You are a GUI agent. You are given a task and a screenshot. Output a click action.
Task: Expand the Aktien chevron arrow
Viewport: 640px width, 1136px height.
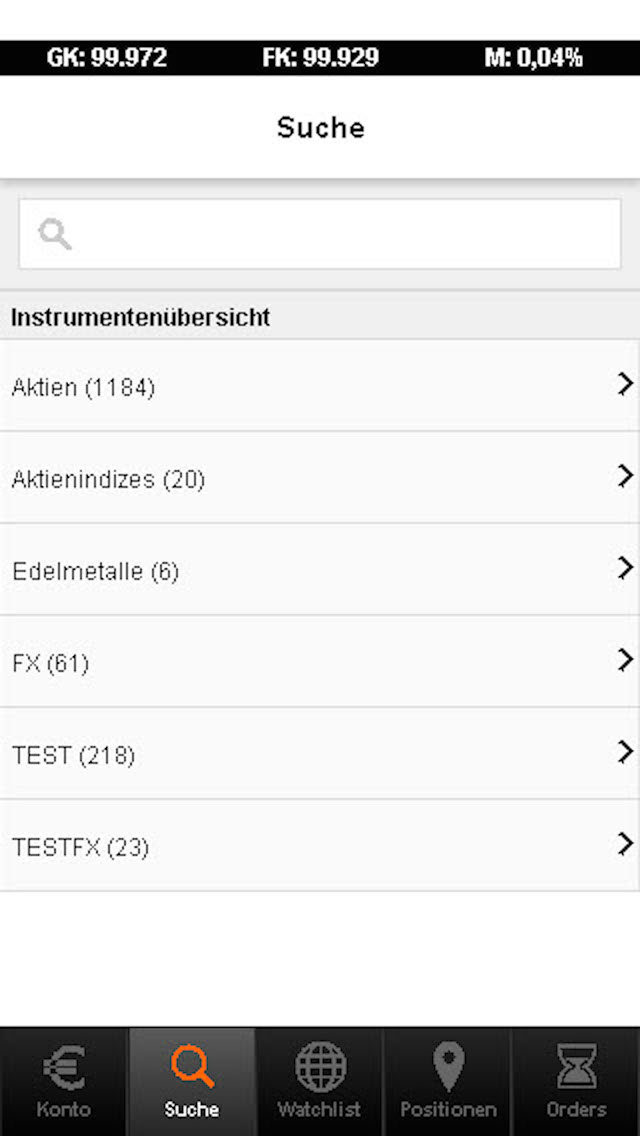[x=626, y=384]
